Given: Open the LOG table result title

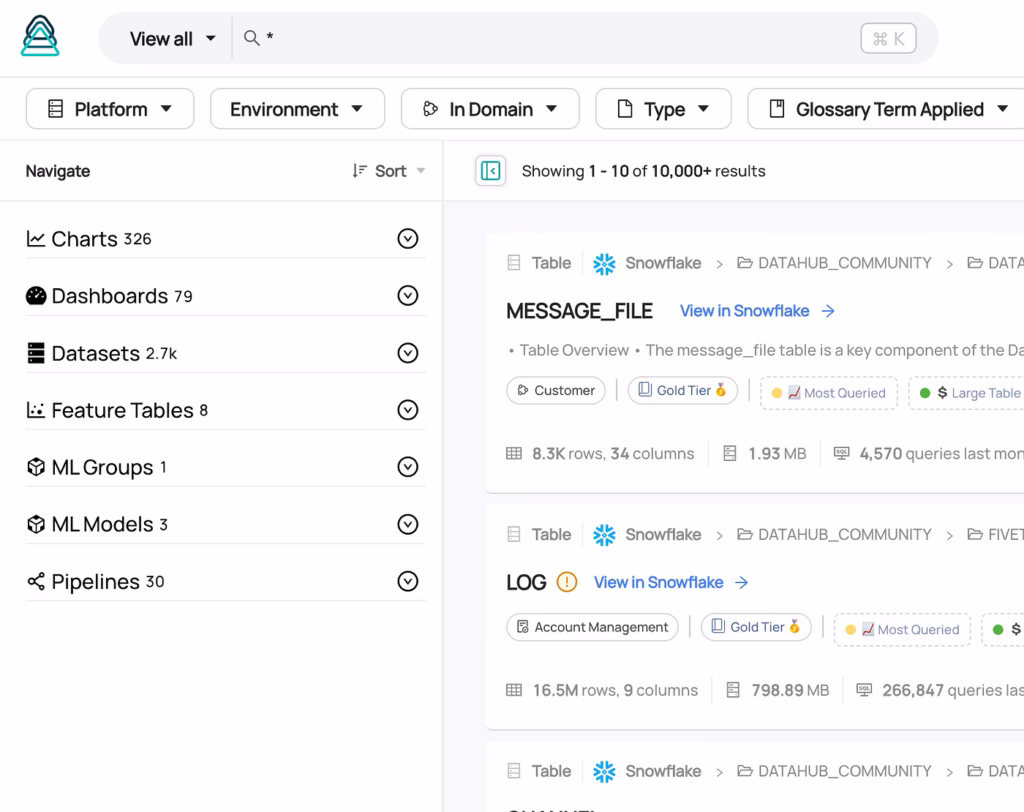Looking at the screenshot, I should coord(526,582).
